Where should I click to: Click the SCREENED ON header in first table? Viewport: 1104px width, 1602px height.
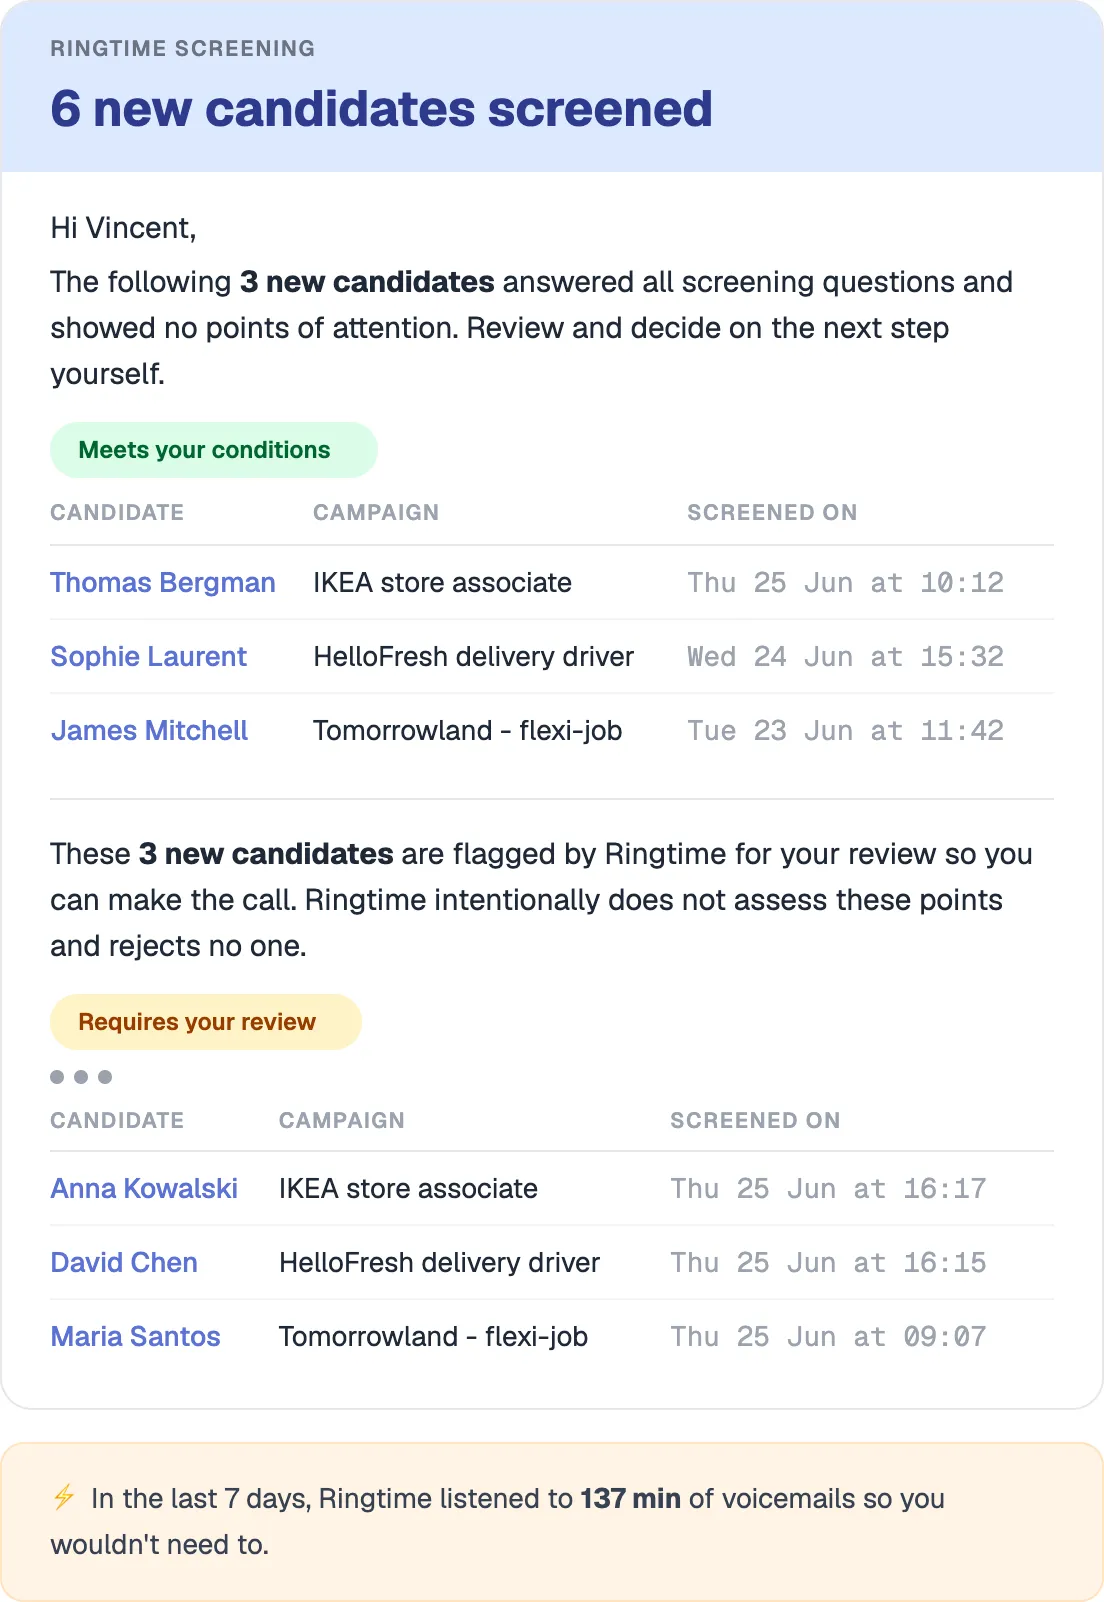[772, 512]
